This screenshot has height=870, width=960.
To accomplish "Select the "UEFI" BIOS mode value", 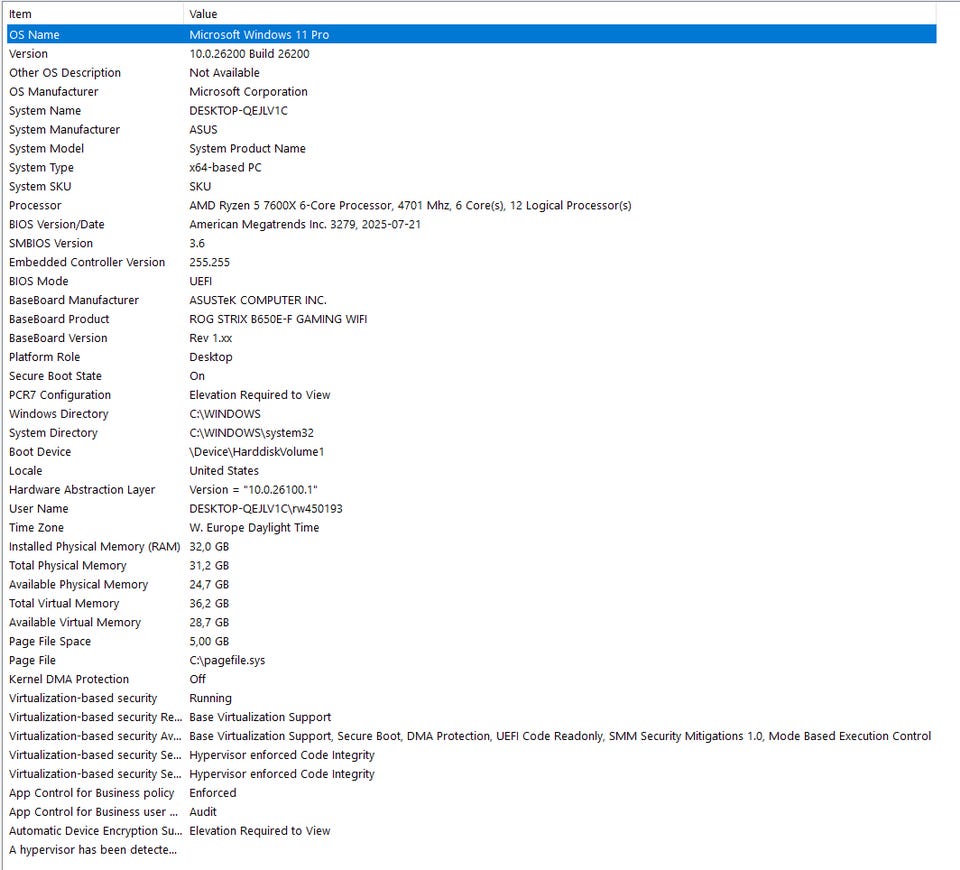I will pyautogui.click(x=201, y=282).
